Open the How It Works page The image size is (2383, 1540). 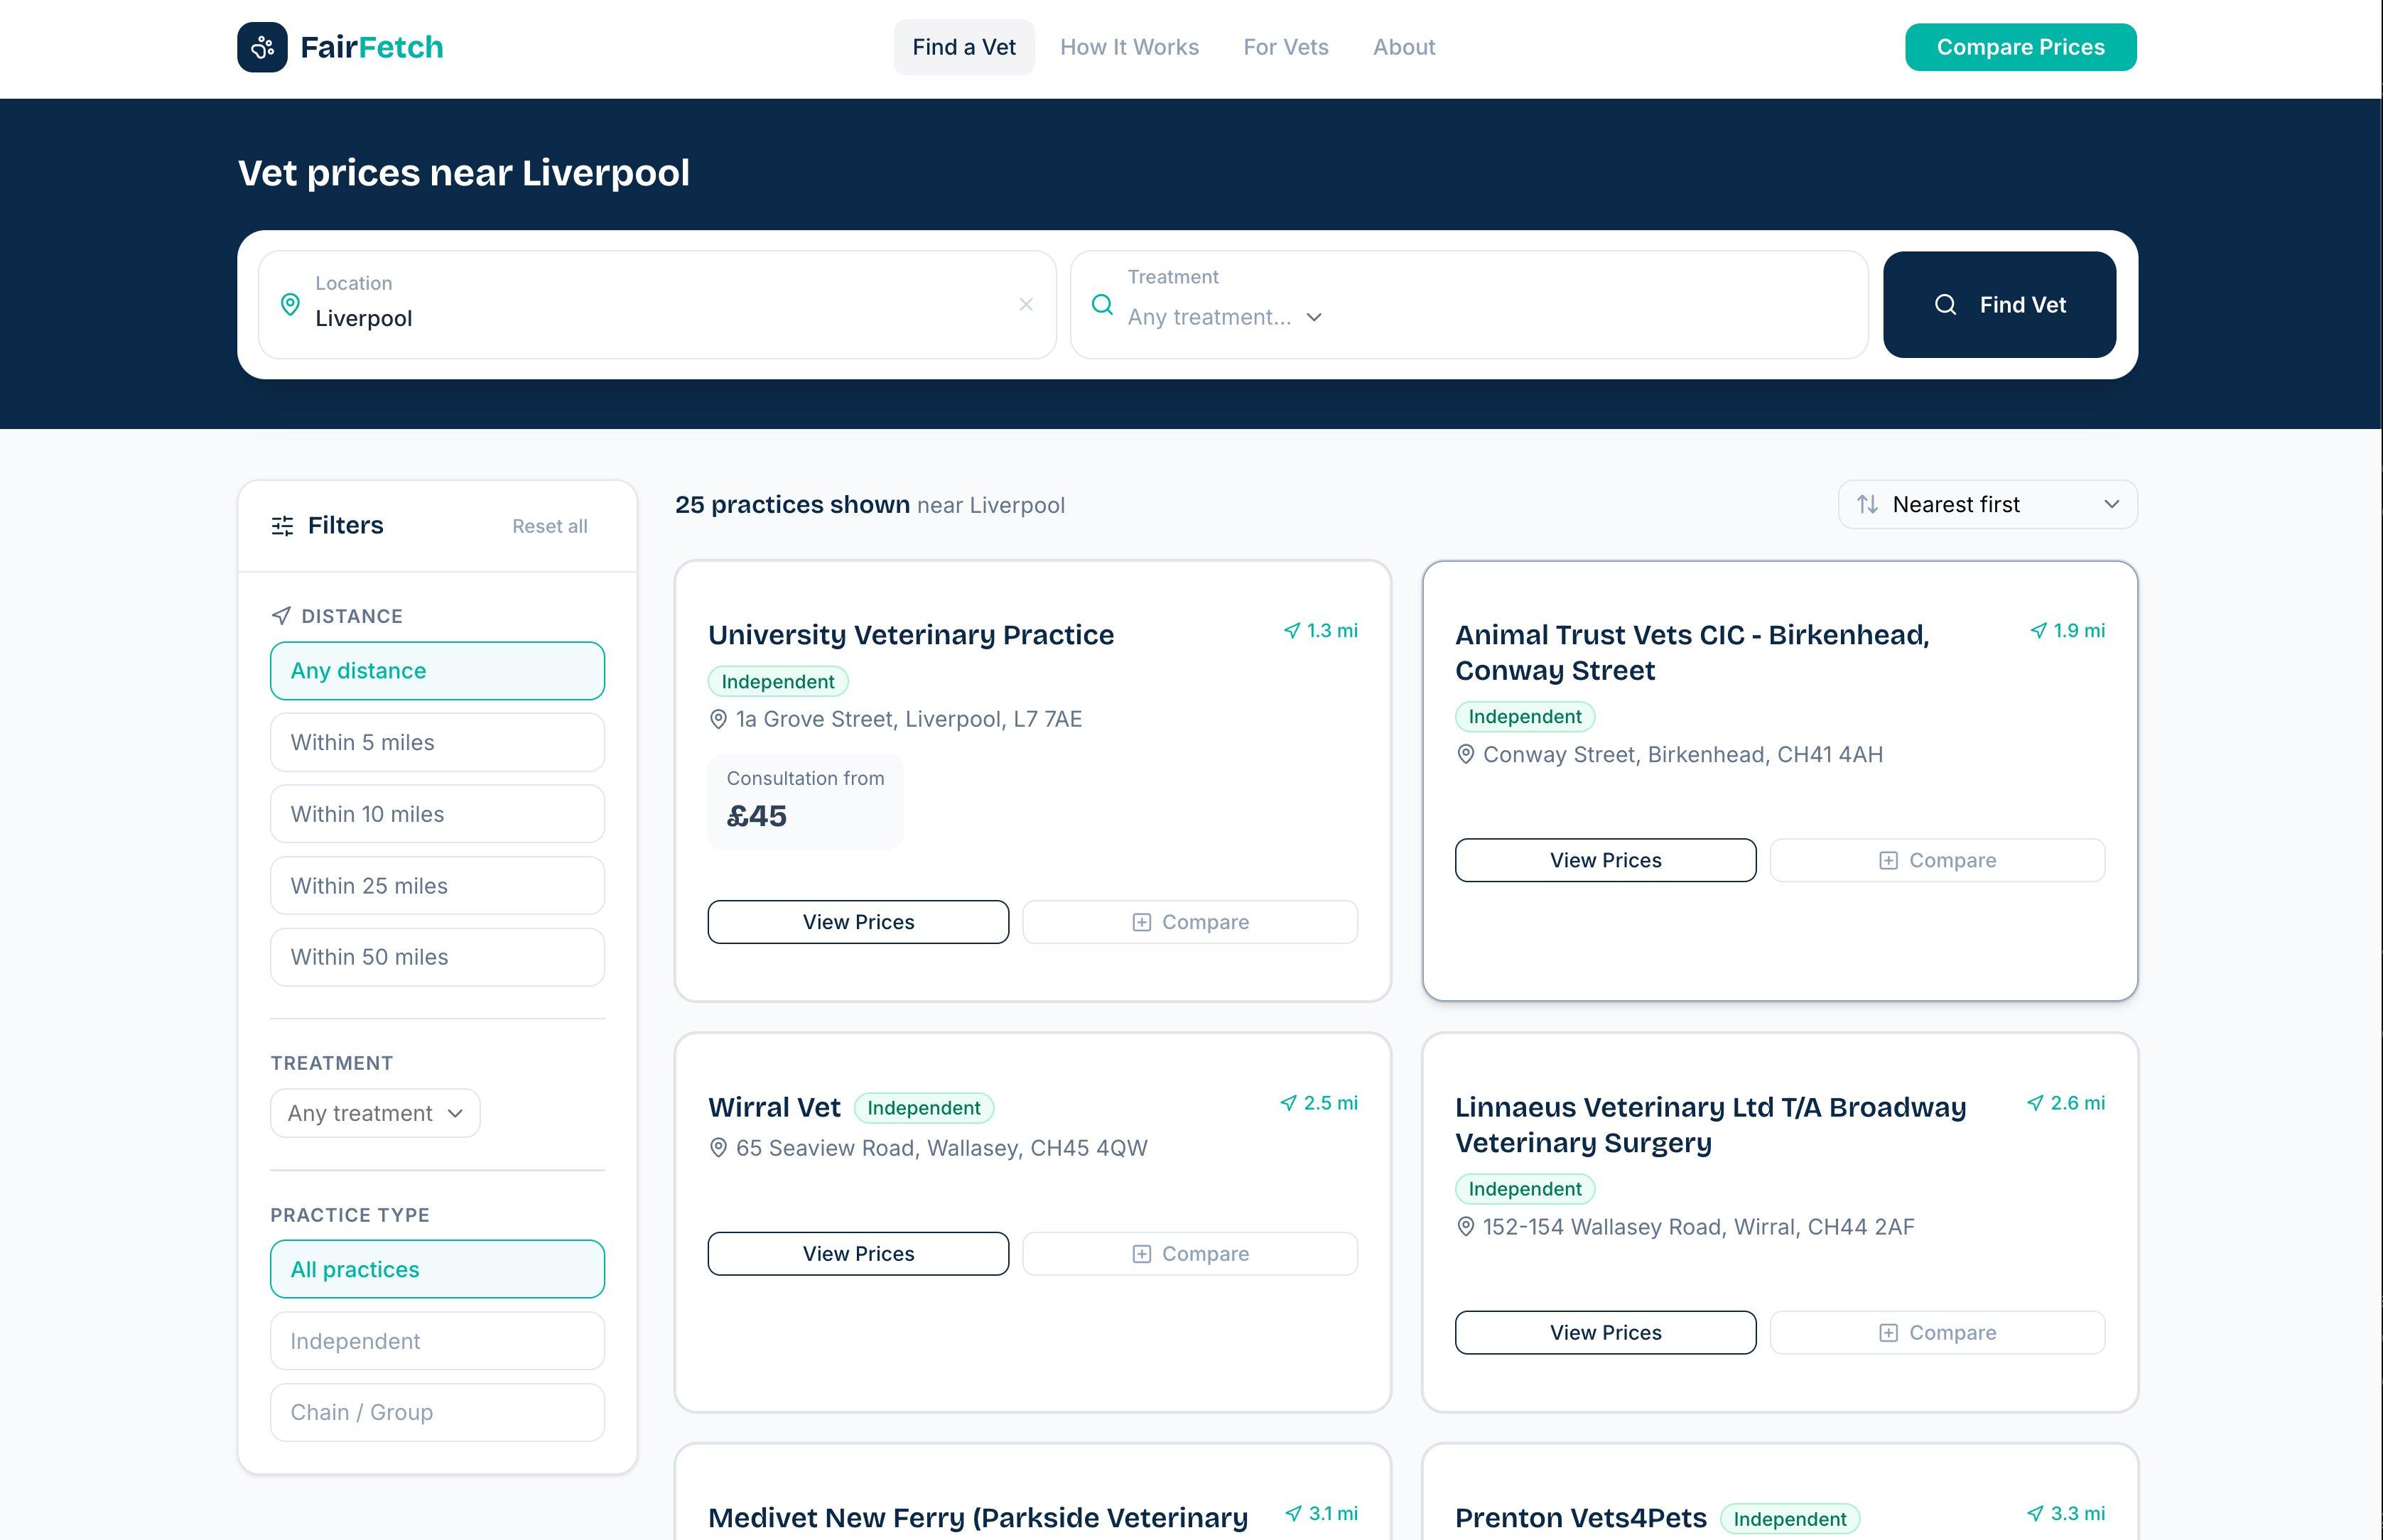coord(1129,47)
